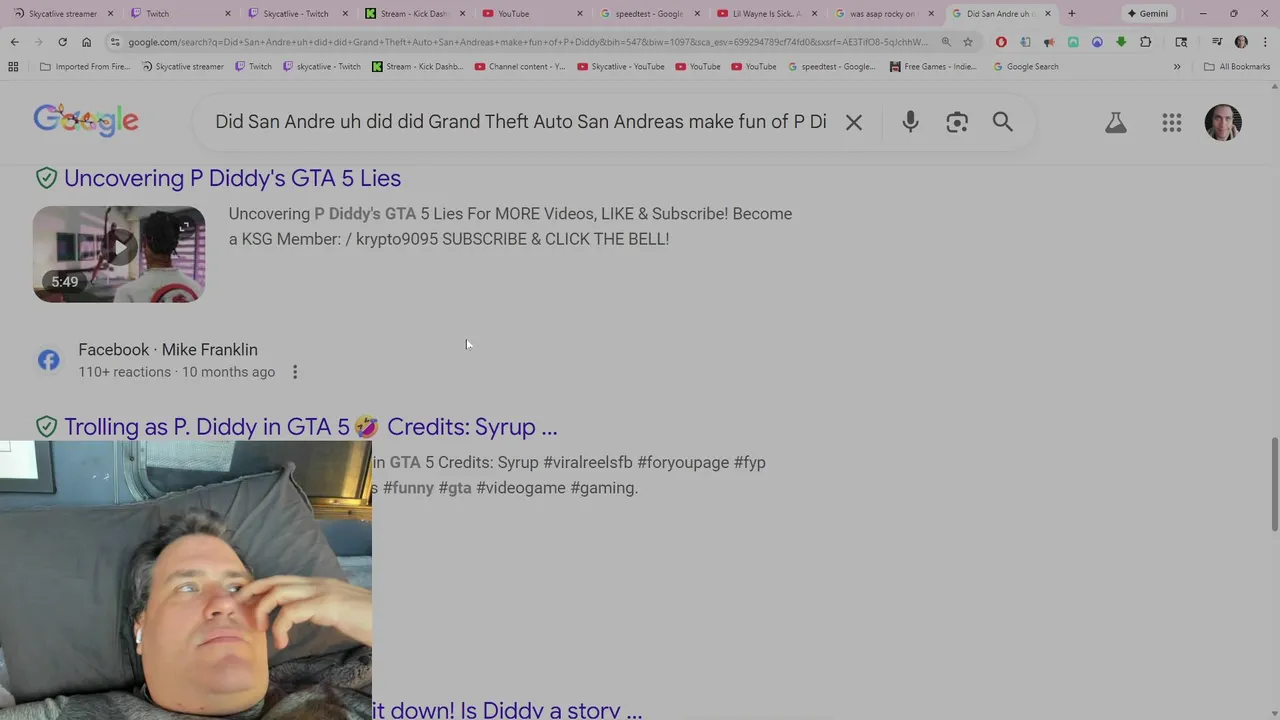
Task: Open Kick Stream - Kick Dashb... bookmark
Action: tap(417, 66)
